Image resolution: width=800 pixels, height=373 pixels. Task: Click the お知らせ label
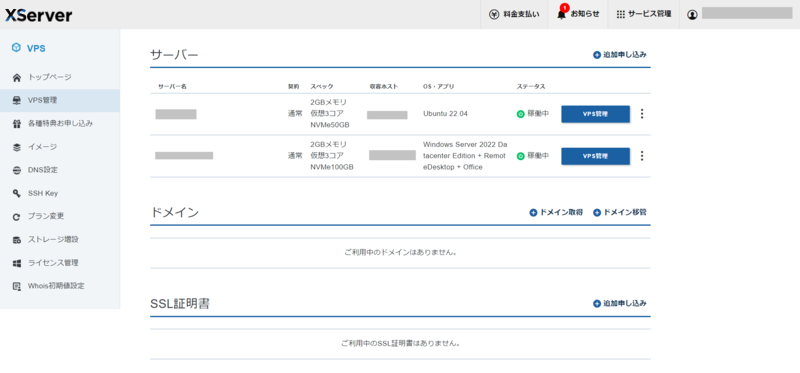[x=585, y=14]
